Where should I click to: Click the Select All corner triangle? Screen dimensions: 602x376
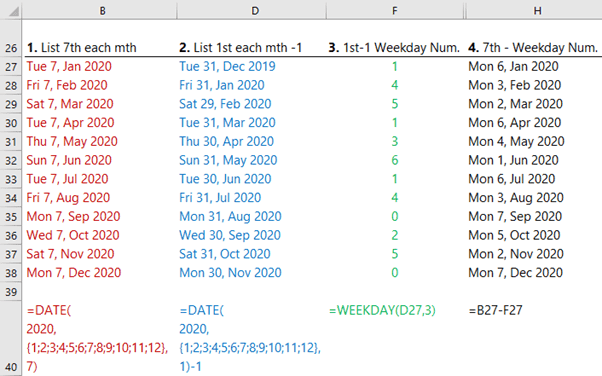(14, 12)
